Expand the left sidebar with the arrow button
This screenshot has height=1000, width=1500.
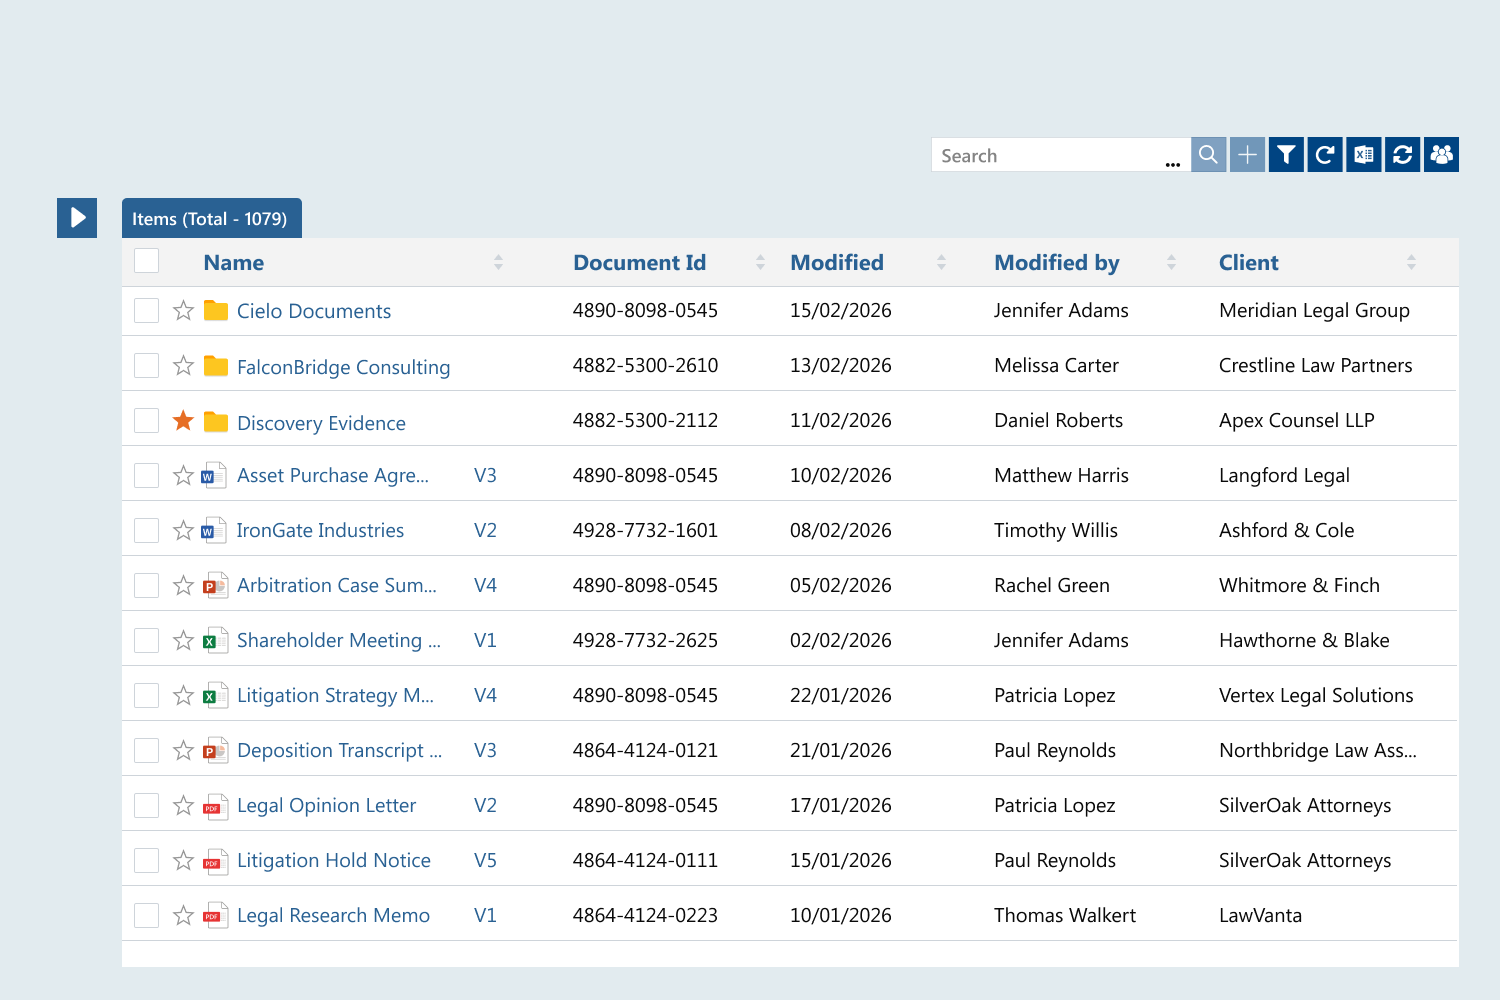(76, 217)
